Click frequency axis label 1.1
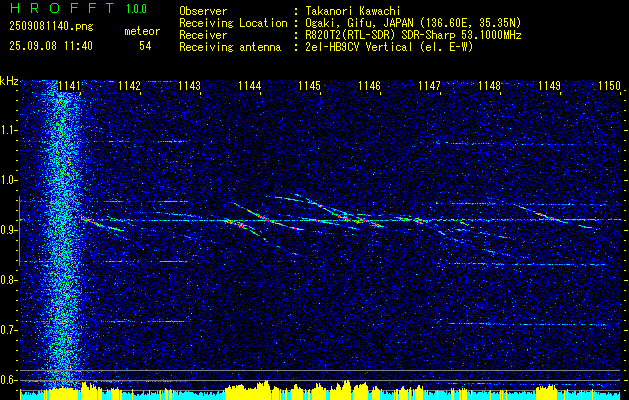 (x=8, y=130)
